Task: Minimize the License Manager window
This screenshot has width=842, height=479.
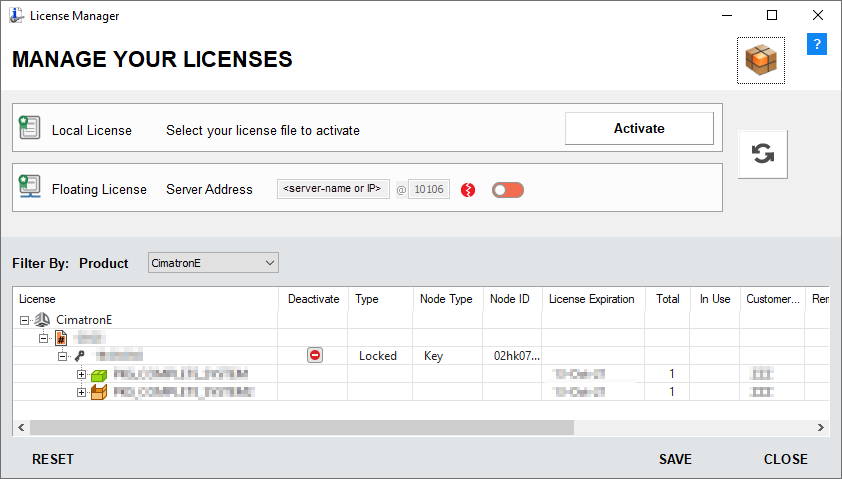Action: click(727, 15)
